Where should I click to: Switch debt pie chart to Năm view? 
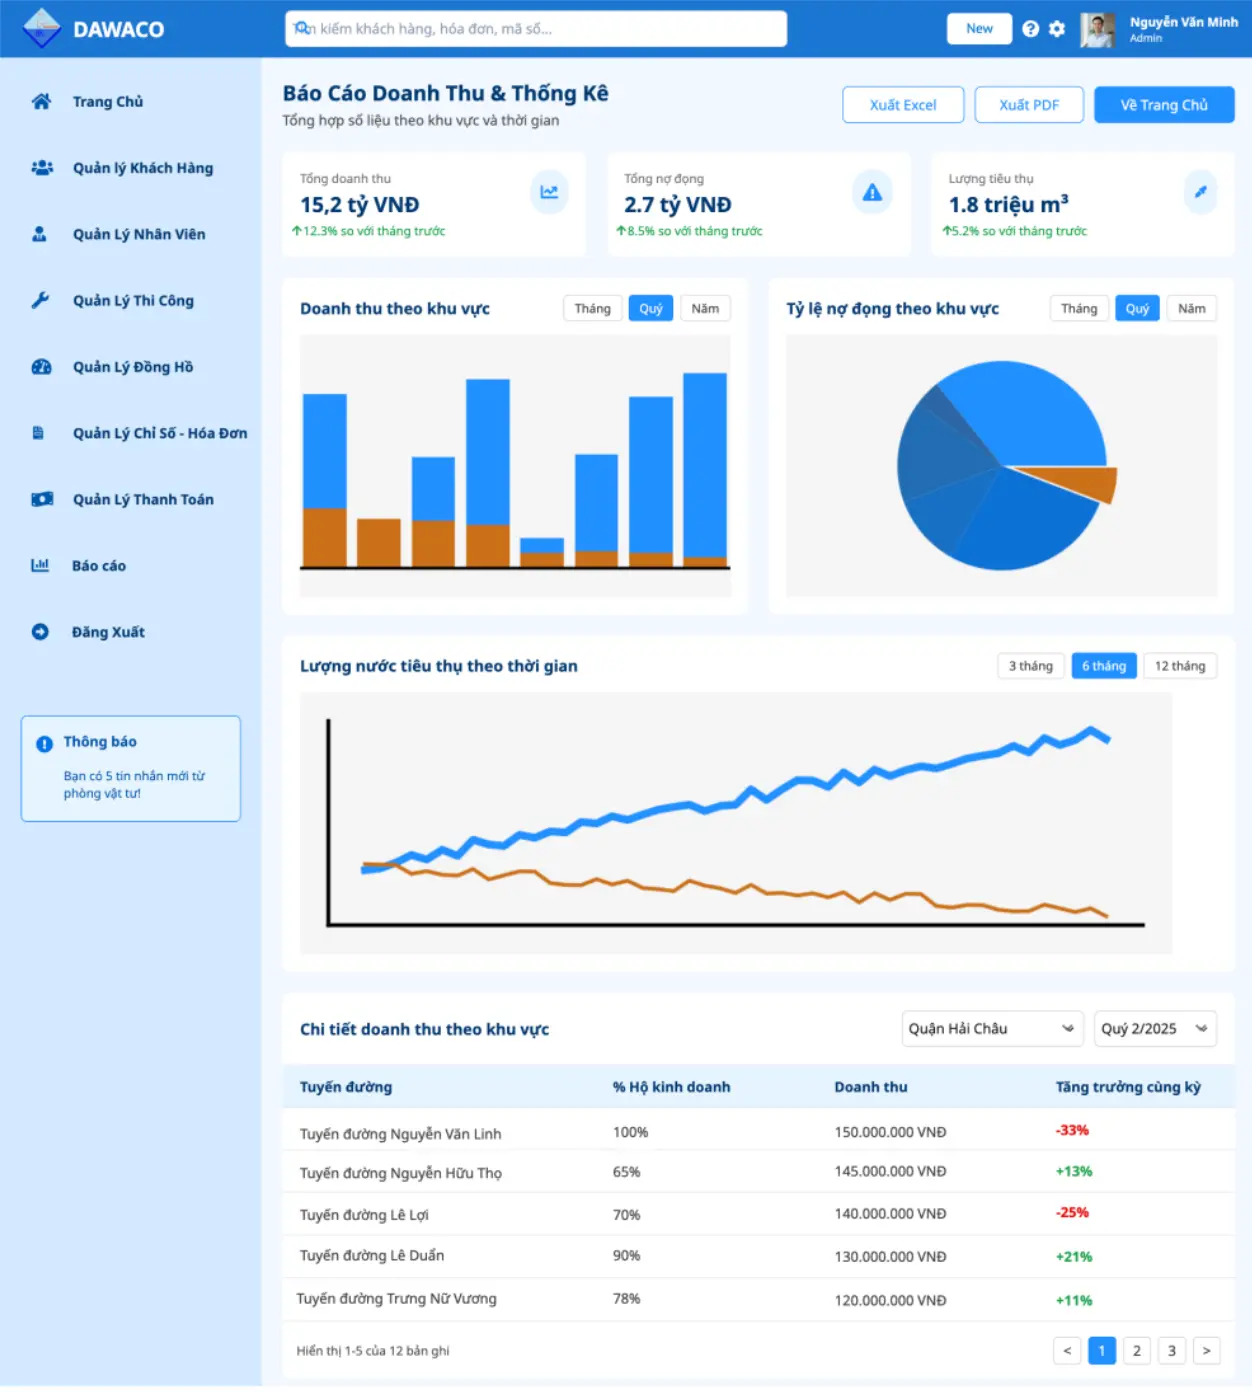click(1191, 309)
